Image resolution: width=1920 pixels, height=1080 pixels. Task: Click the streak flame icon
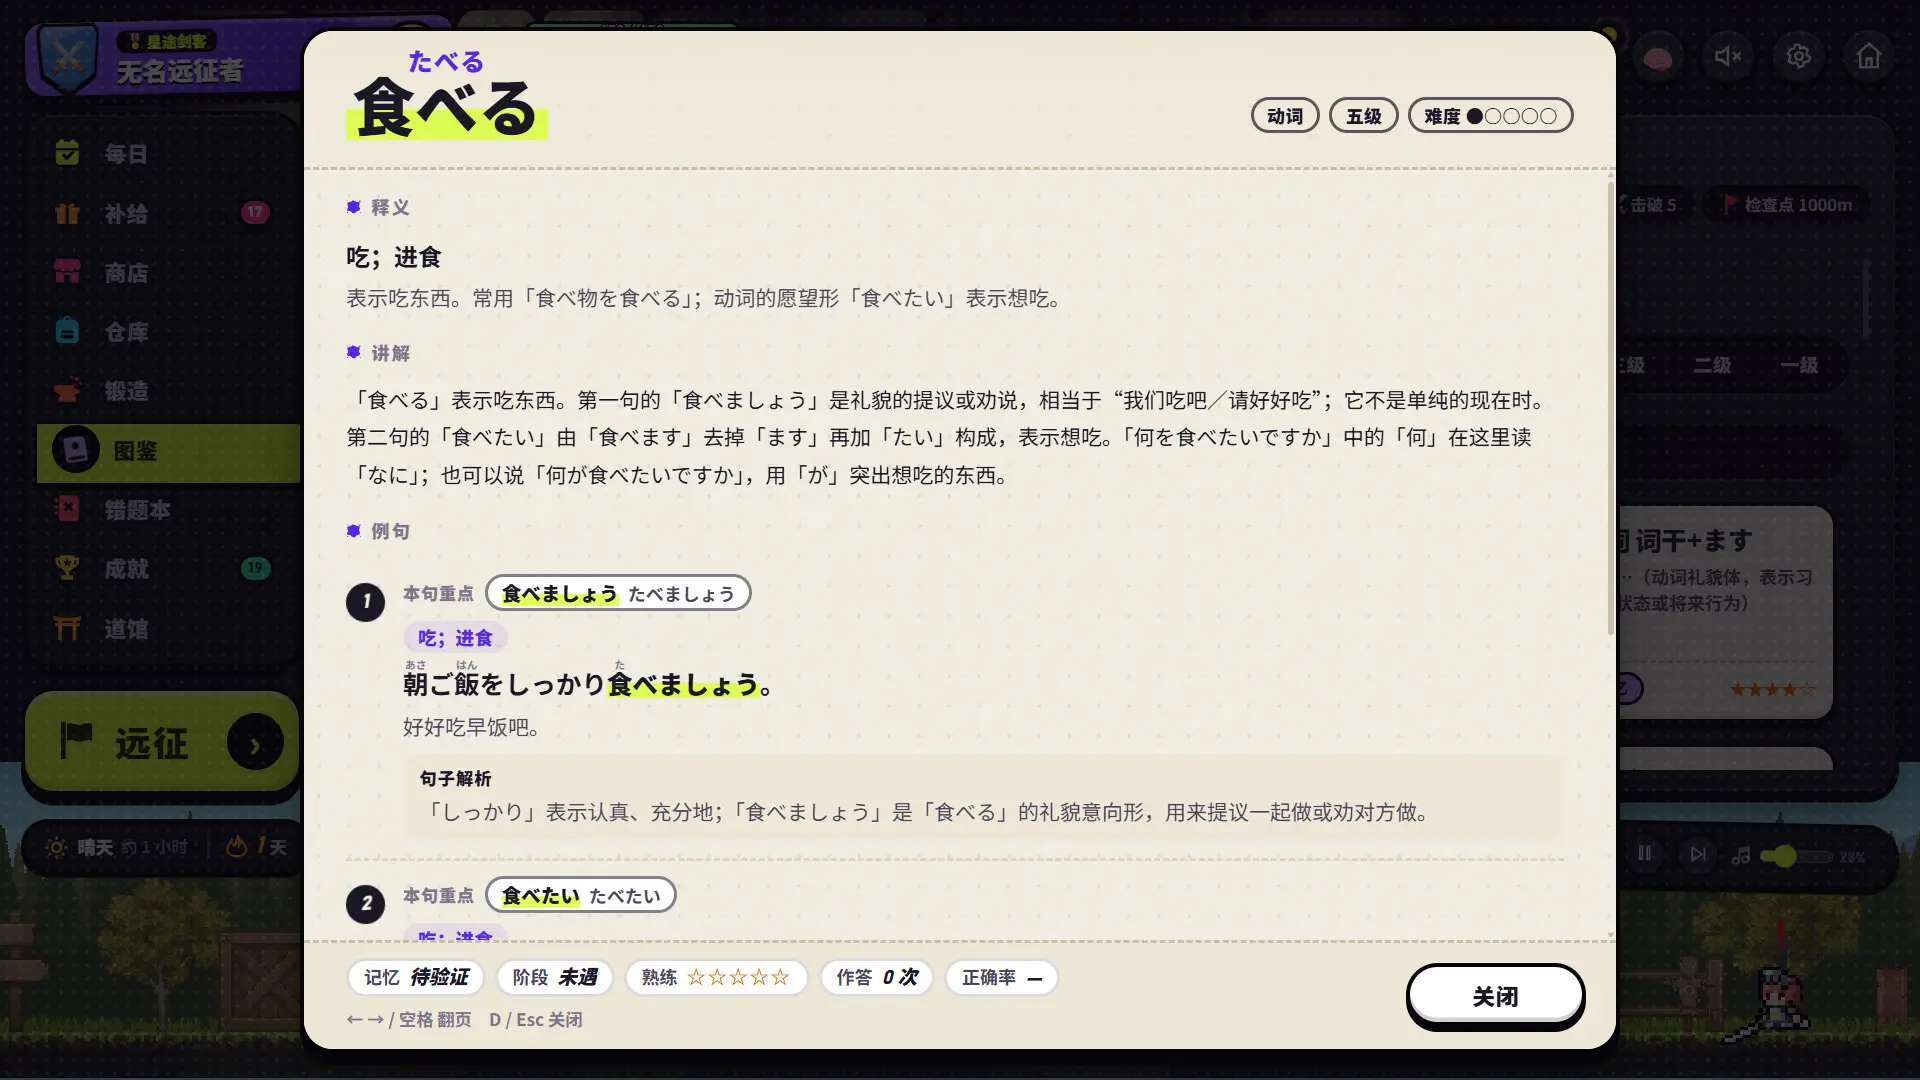[x=236, y=847]
